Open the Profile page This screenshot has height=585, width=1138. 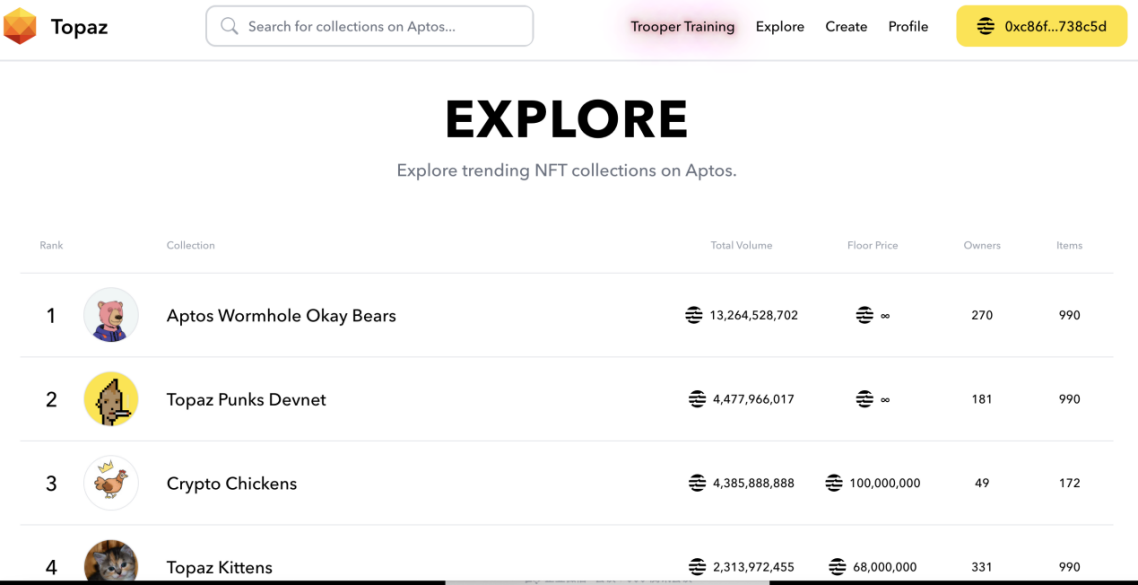pos(908,27)
